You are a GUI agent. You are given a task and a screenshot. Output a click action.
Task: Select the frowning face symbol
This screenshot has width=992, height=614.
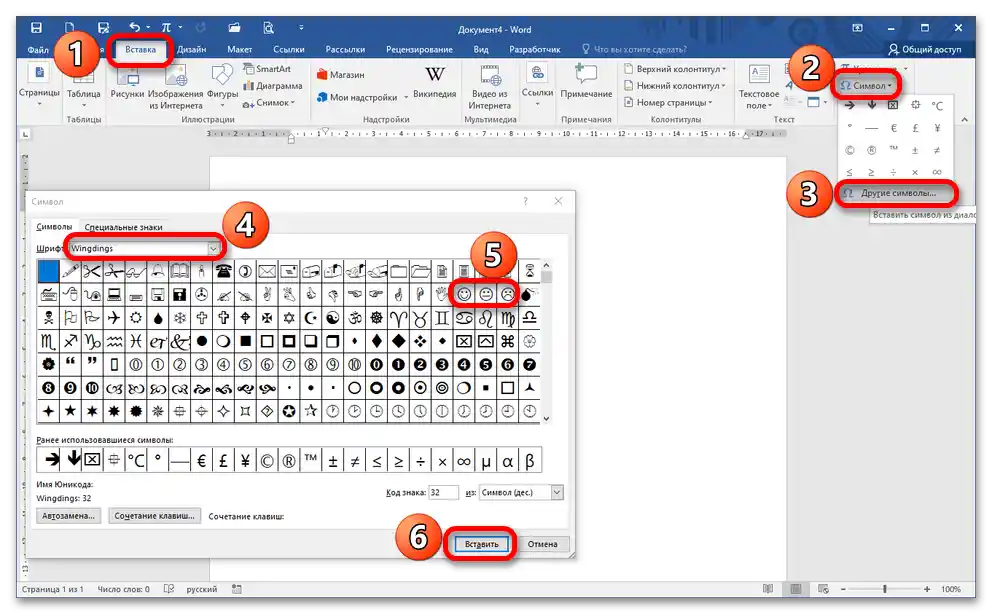507,295
